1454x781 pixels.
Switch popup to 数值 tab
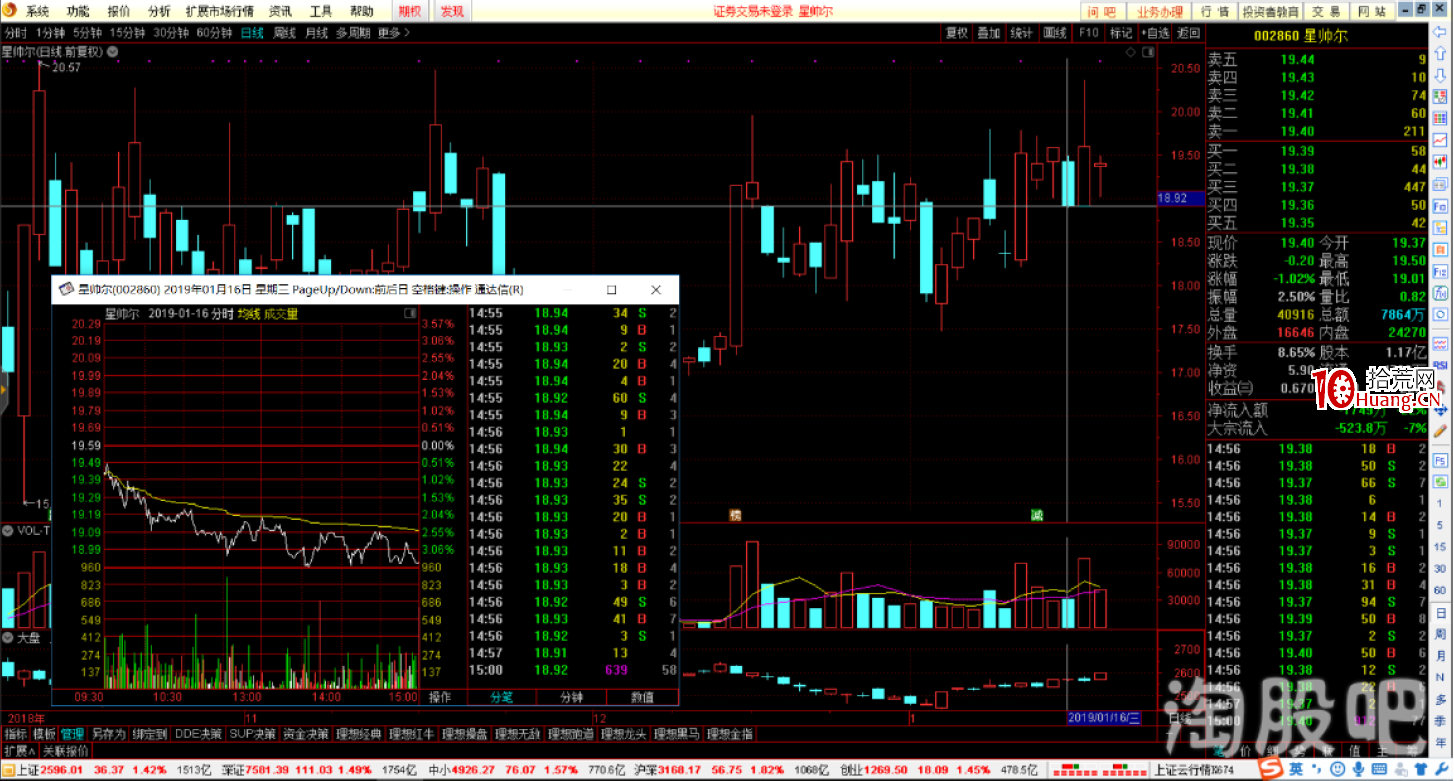(x=642, y=697)
